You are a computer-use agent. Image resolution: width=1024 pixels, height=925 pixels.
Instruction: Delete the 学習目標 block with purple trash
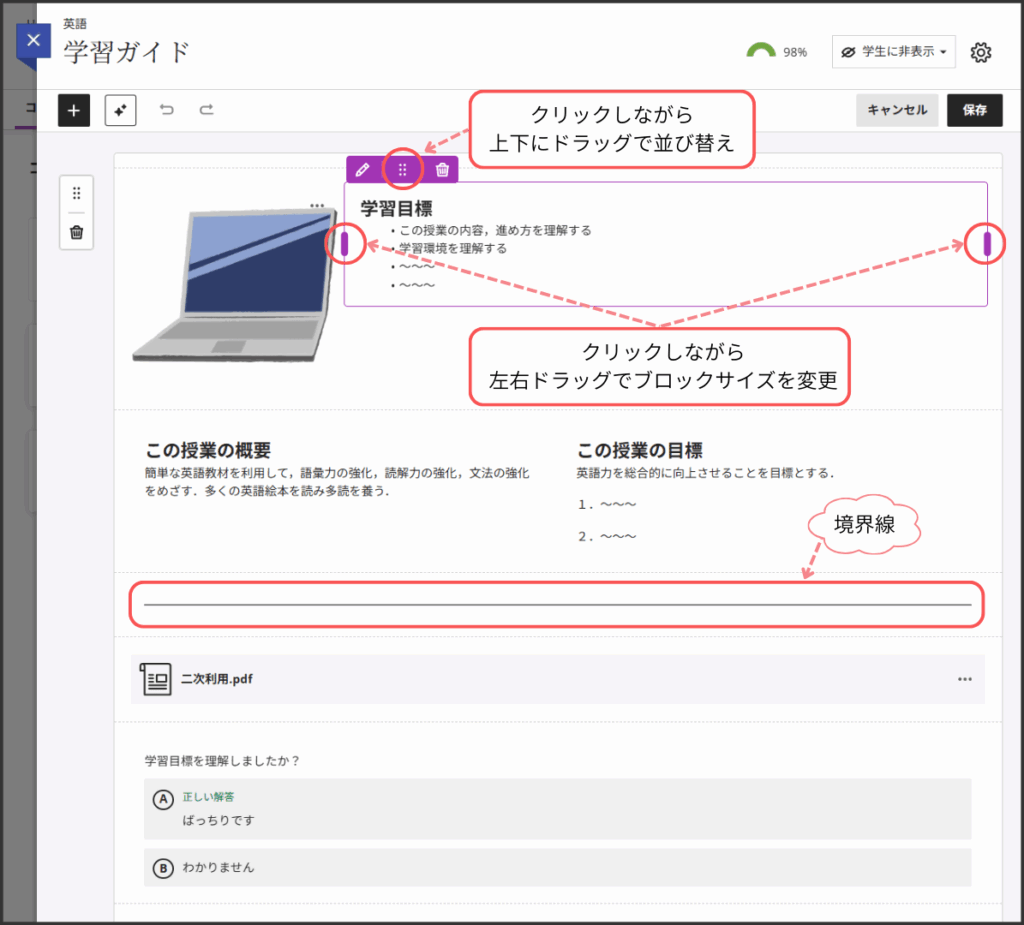[x=442, y=170]
